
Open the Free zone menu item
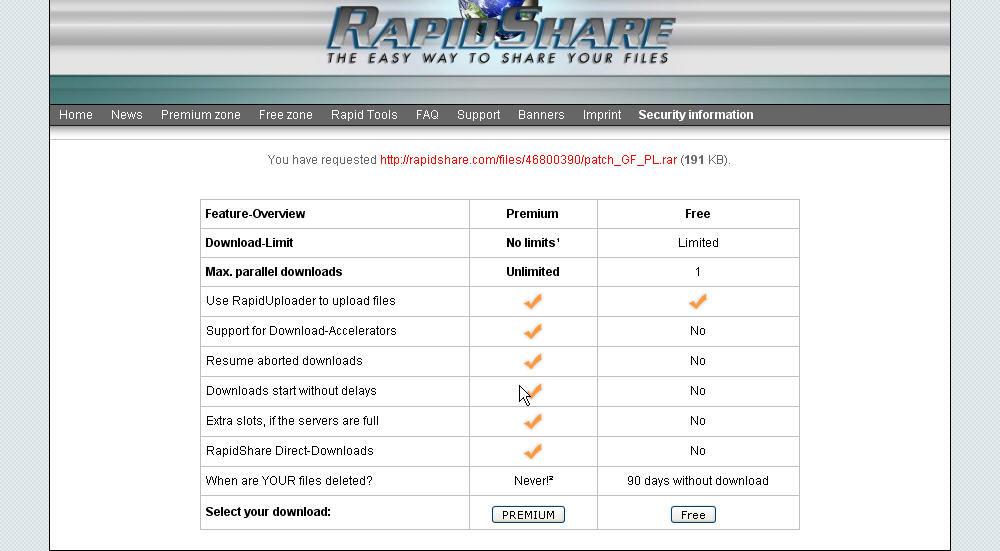point(286,115)
